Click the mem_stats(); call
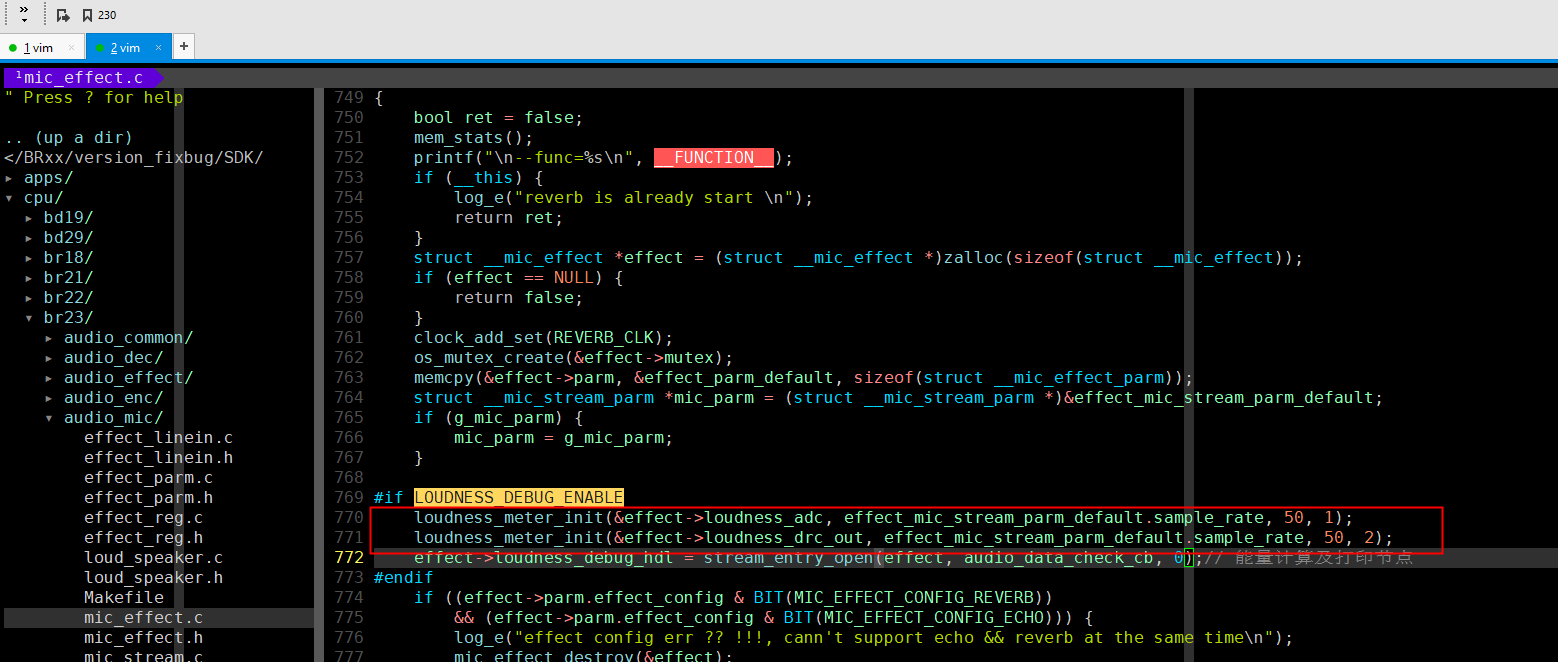 point(474,137)
